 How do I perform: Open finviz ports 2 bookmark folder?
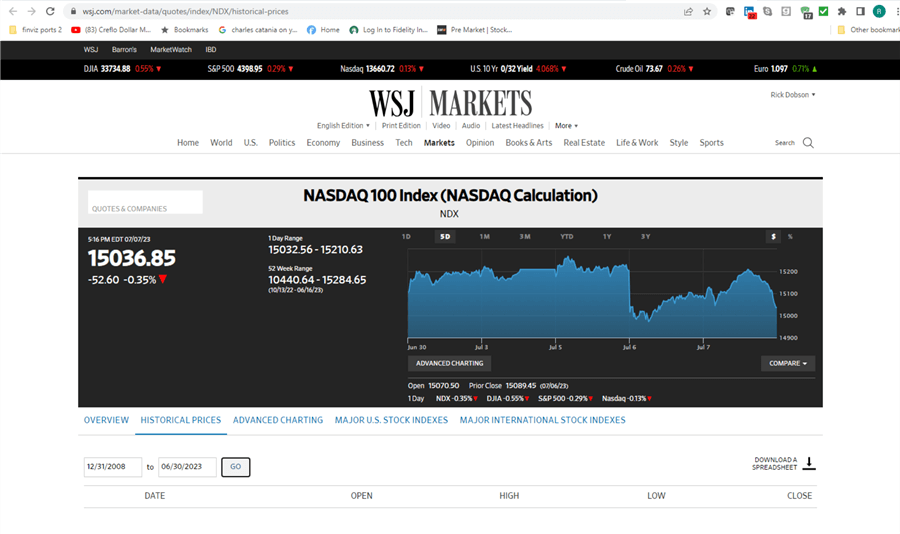[36, 29]
